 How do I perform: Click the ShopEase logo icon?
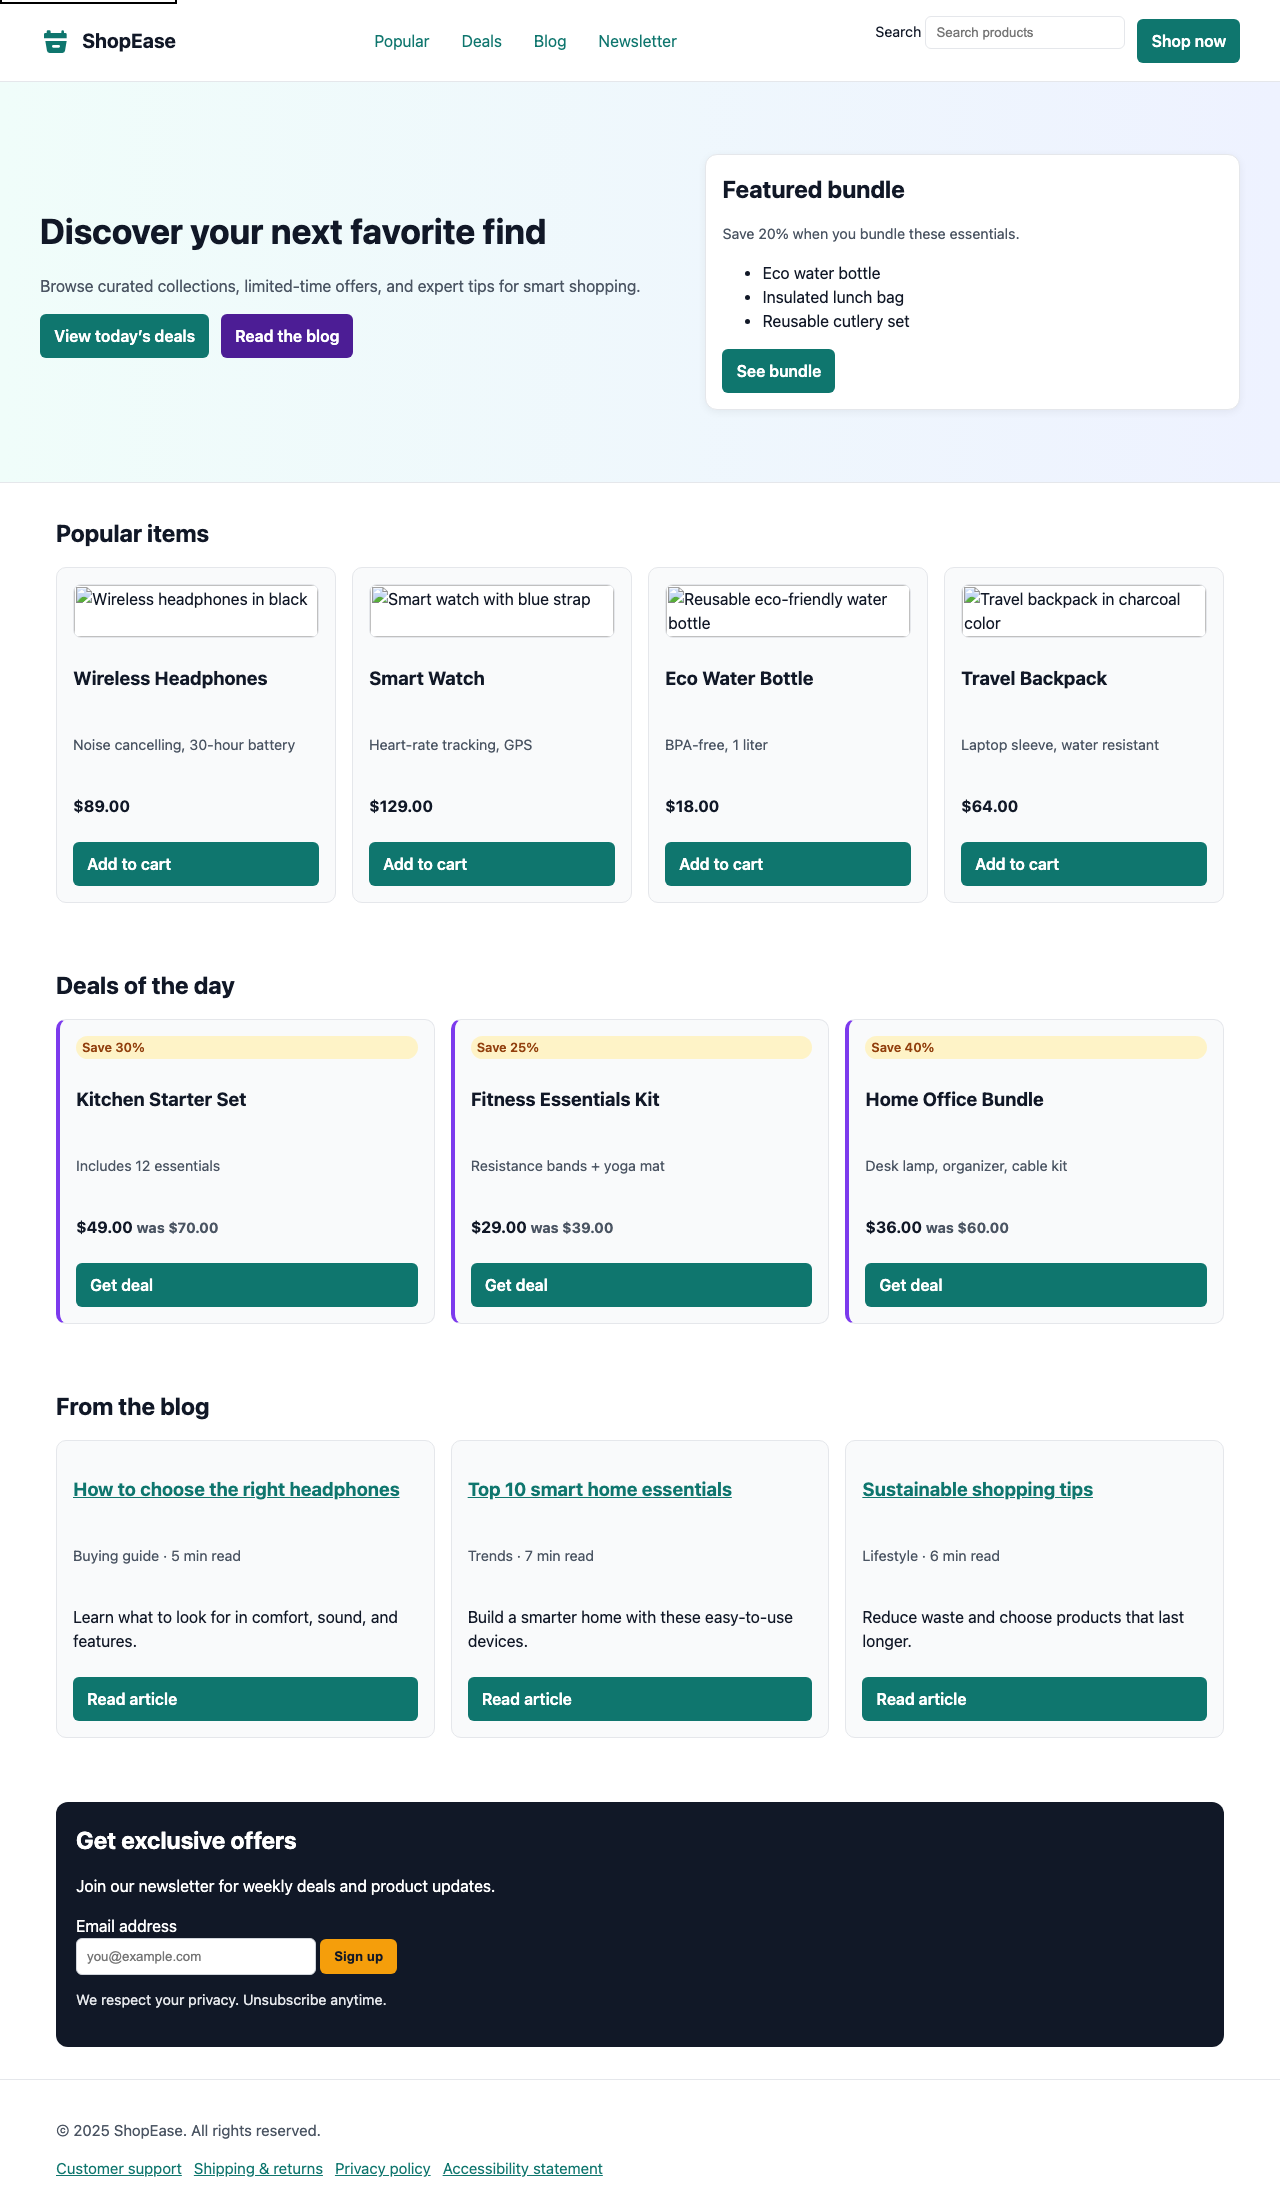tap(56, 41)
